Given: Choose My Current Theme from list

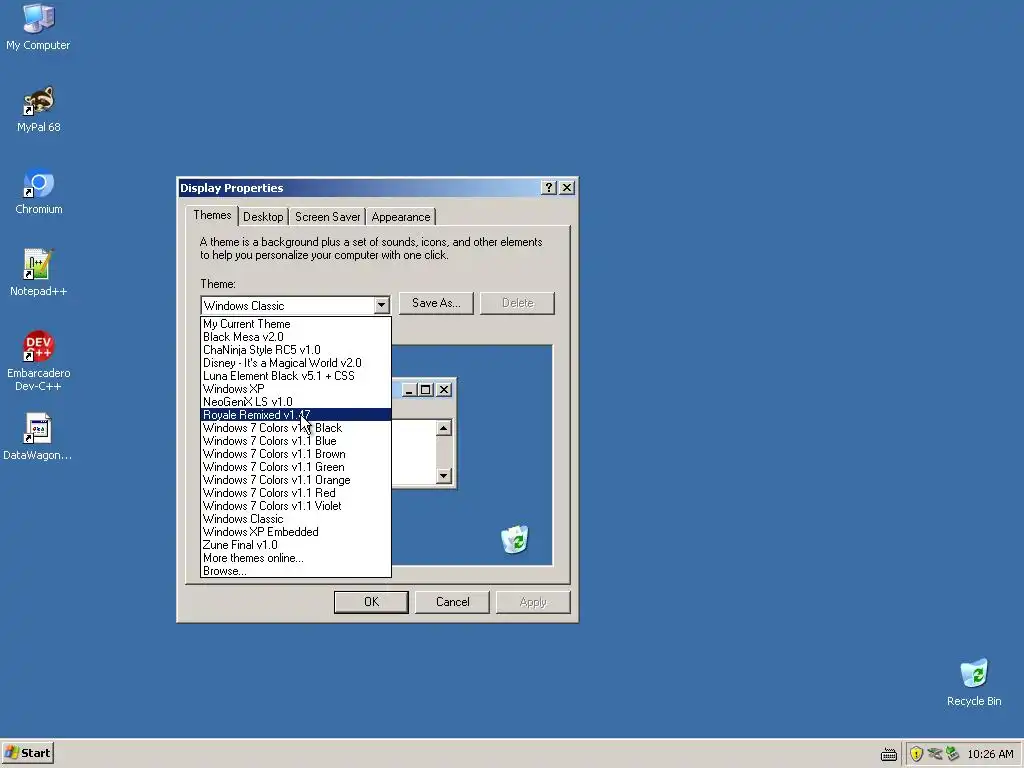Looking at the screenshot, I should coord(296,324).
